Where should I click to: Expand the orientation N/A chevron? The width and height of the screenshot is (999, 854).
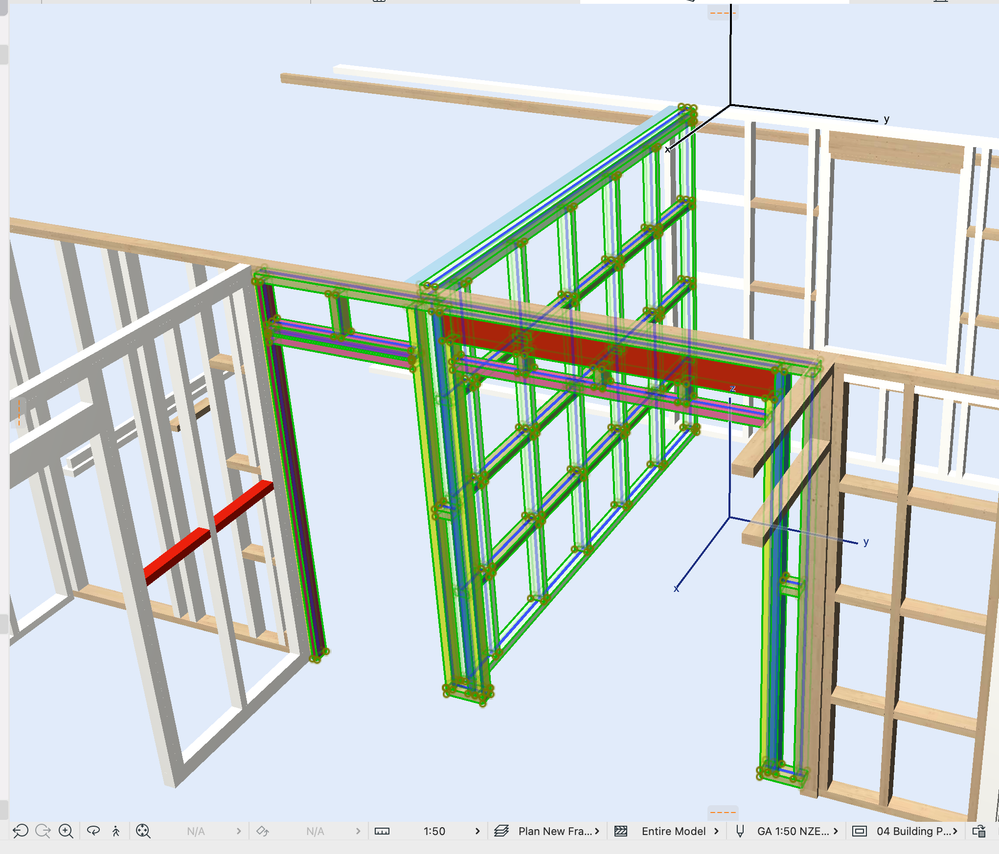(x=358, y=831)
